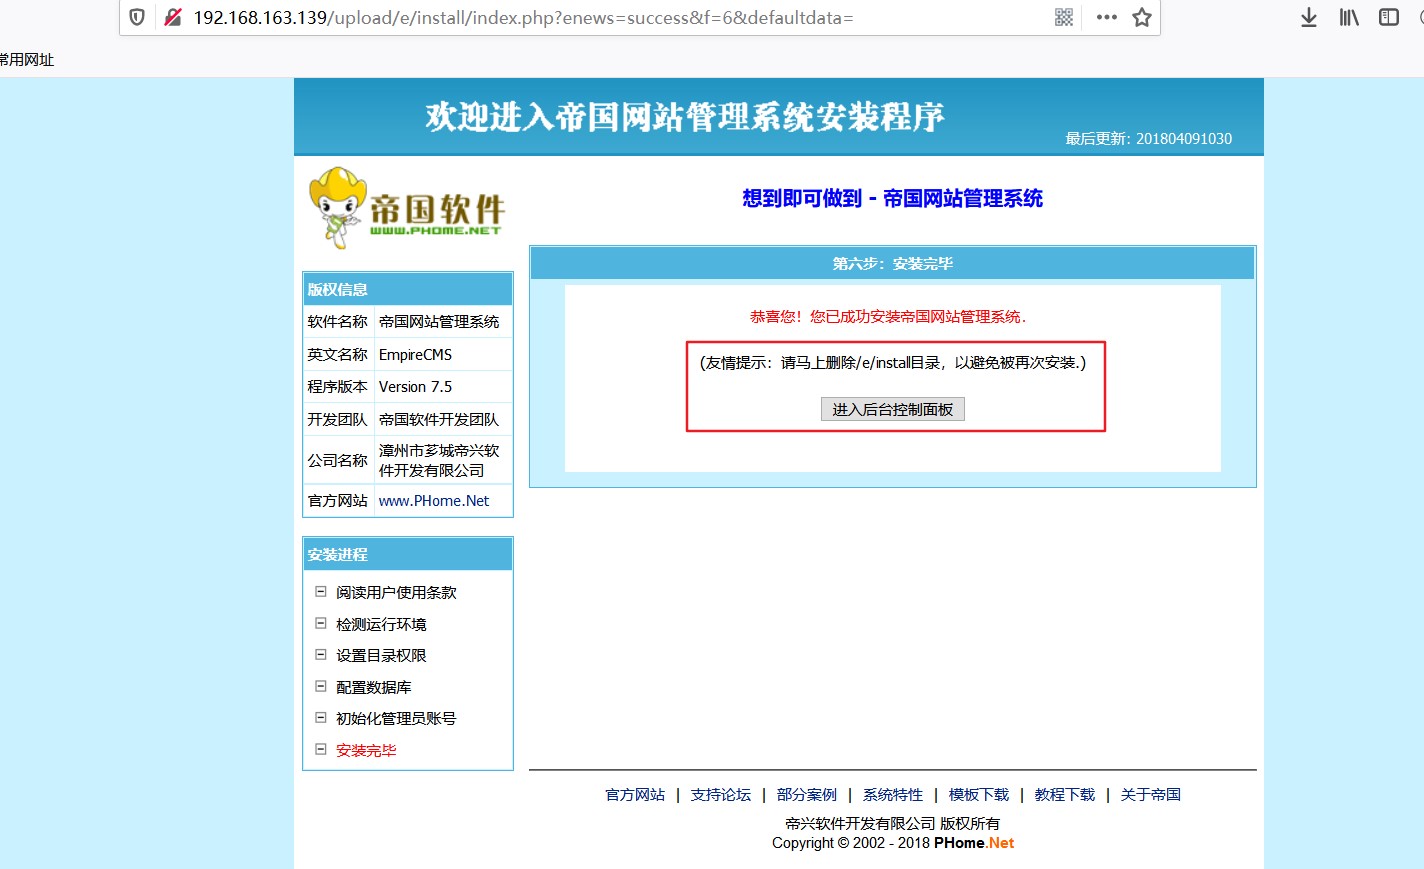Toggle the sidebar panel icon
Image resolution: width=1424 pixels, height=869 pixels.
(1389, 17)
